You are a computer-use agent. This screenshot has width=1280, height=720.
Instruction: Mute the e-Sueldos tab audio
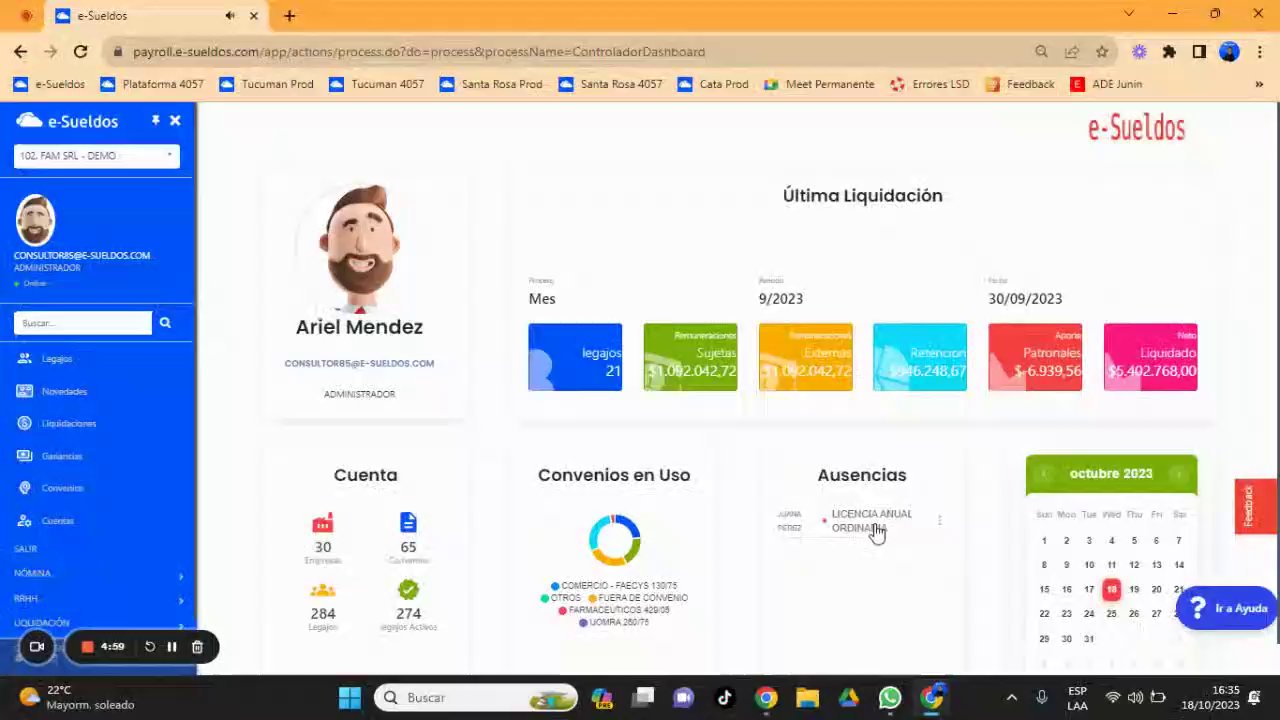tap(230, 16)
